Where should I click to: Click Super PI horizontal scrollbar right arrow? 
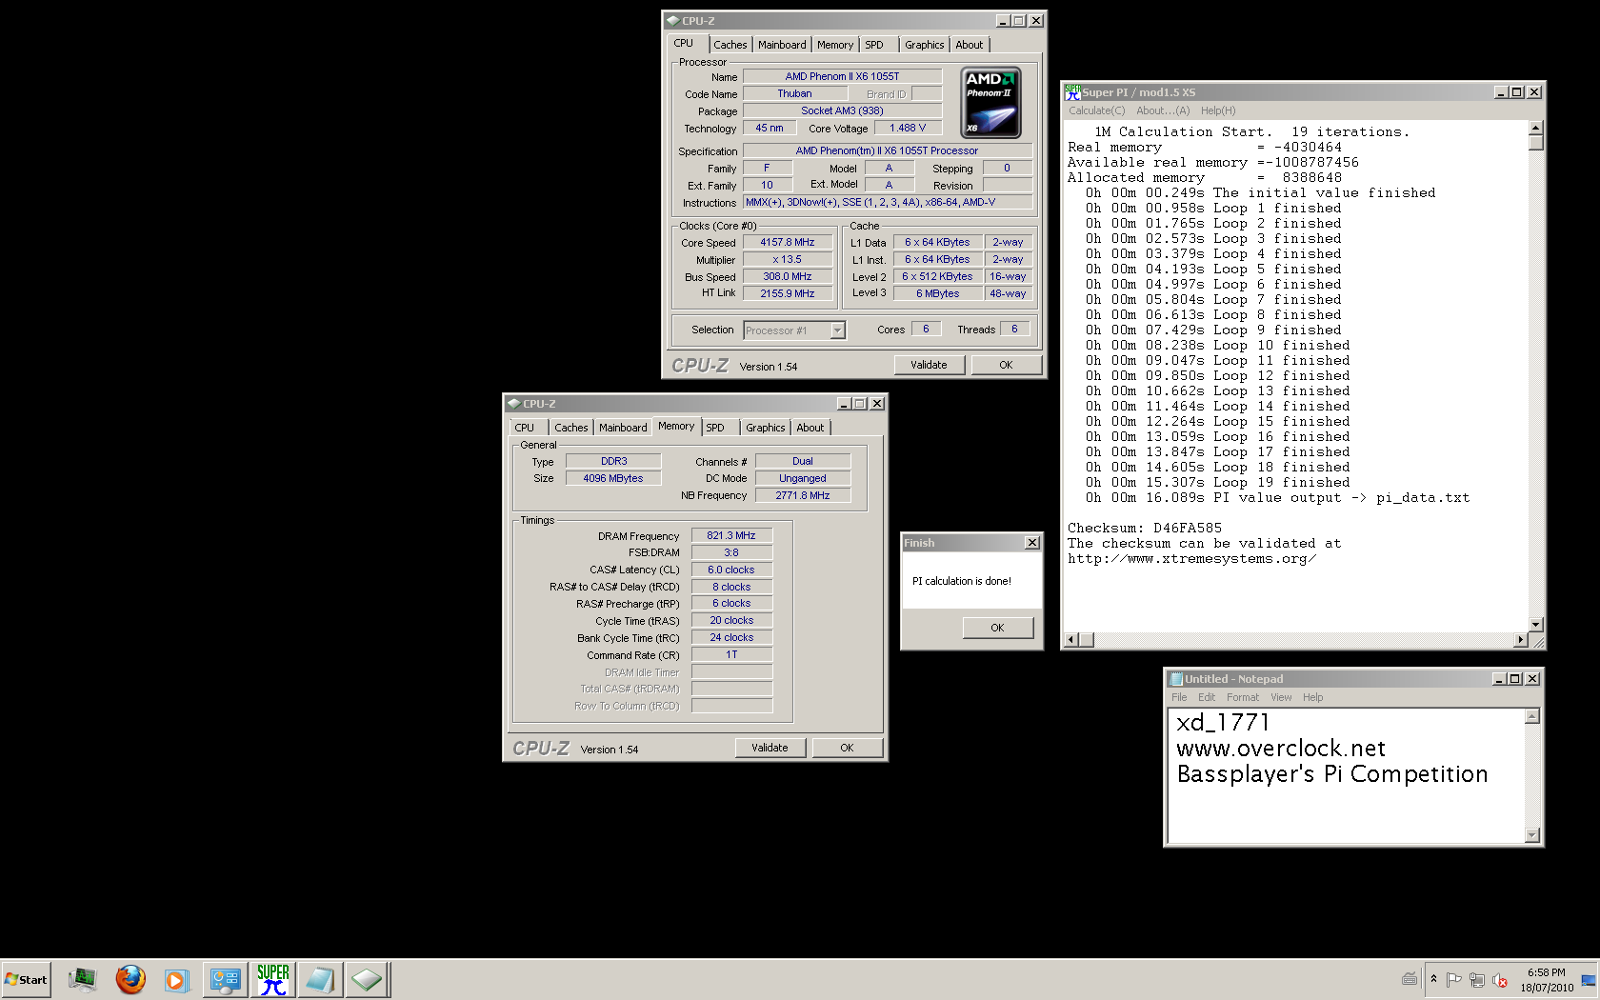pos(1521,640)
